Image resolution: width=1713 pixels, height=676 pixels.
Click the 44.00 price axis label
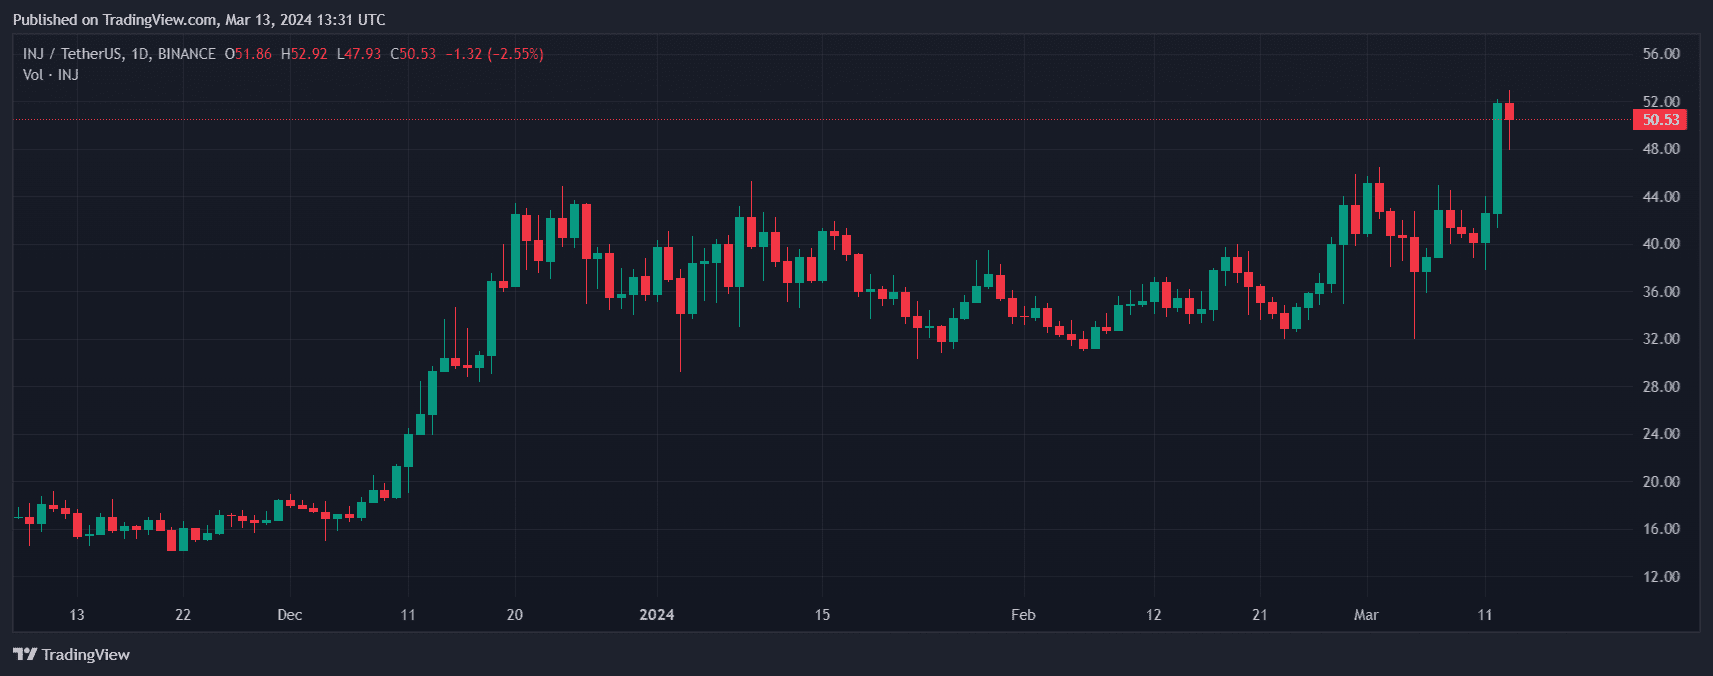click(1660, 197)
